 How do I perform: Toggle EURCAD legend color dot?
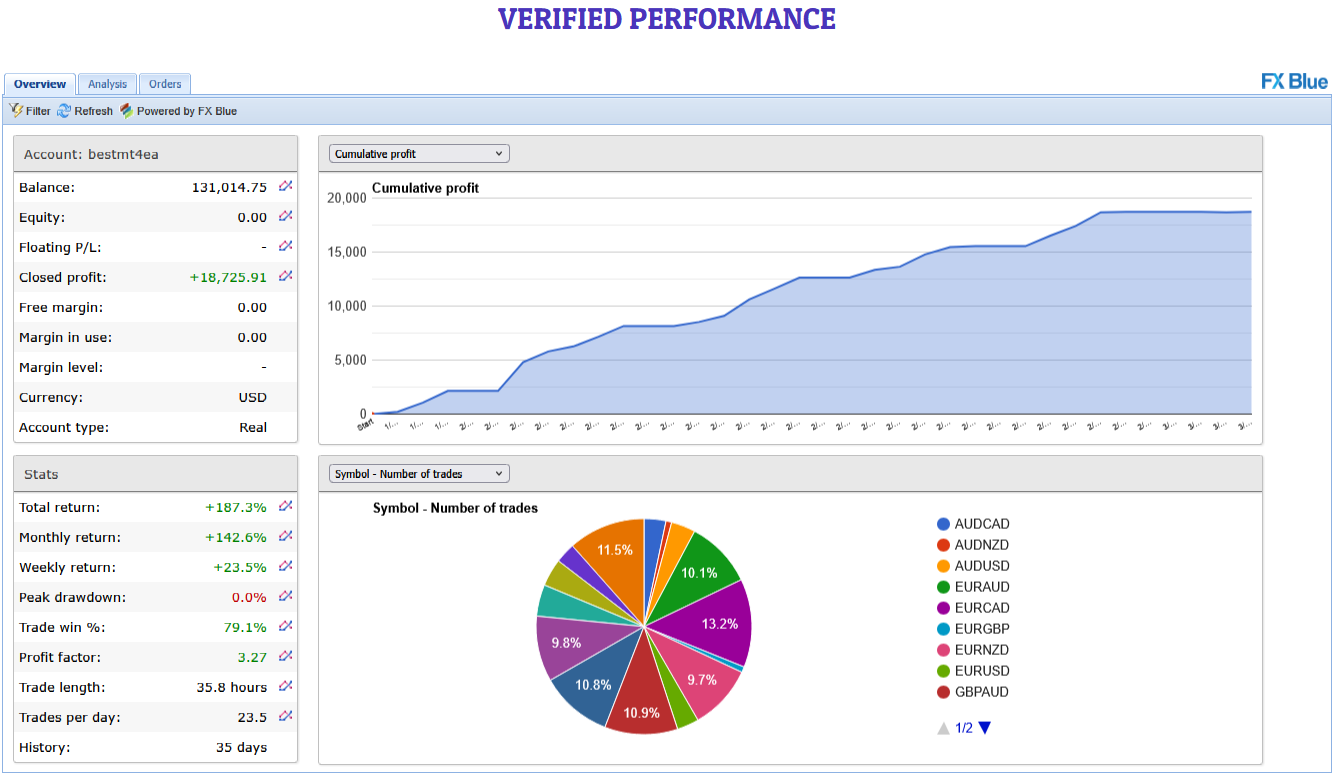943,608
